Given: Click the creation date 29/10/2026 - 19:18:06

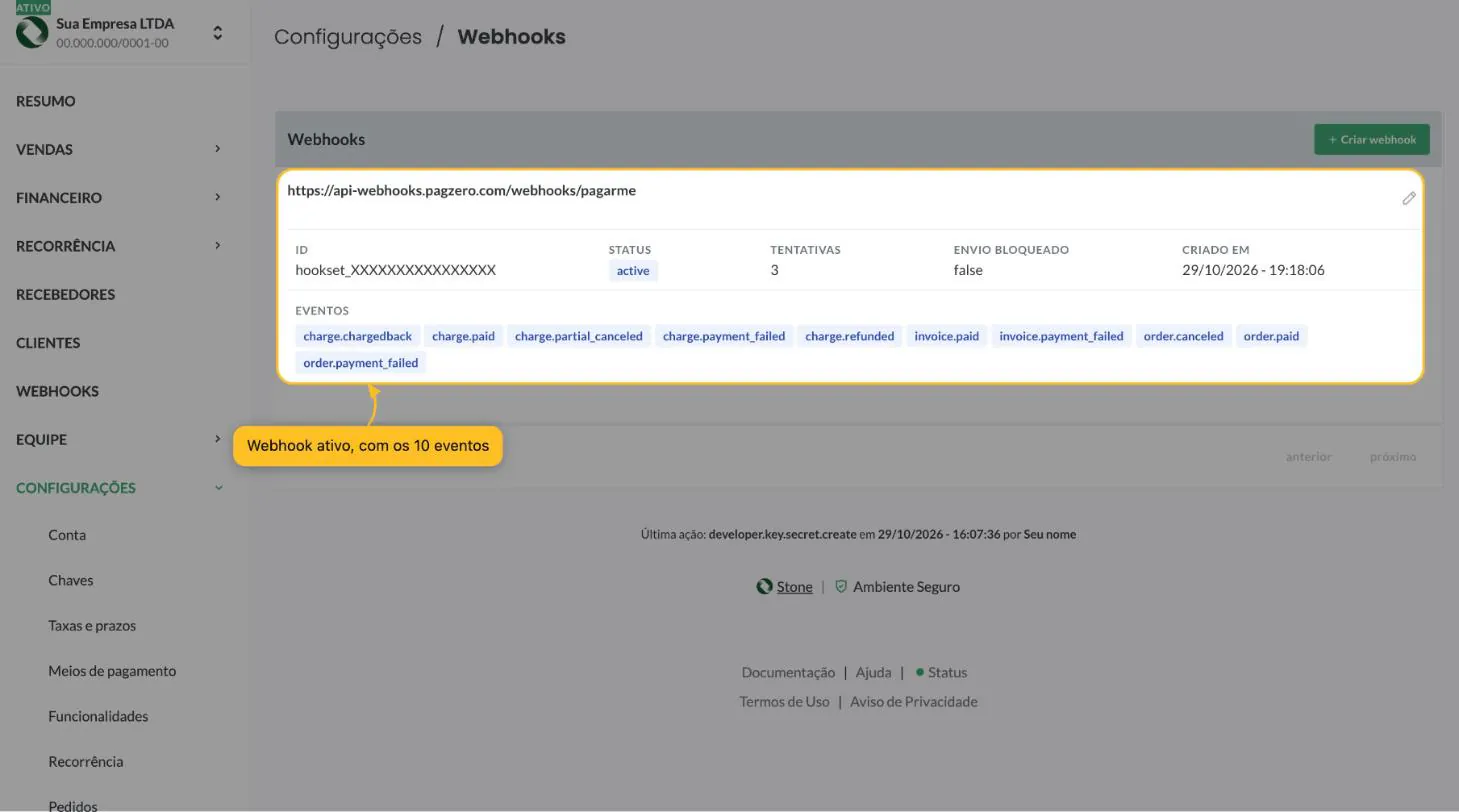Looking at the screenshot, I should 1253,270.
